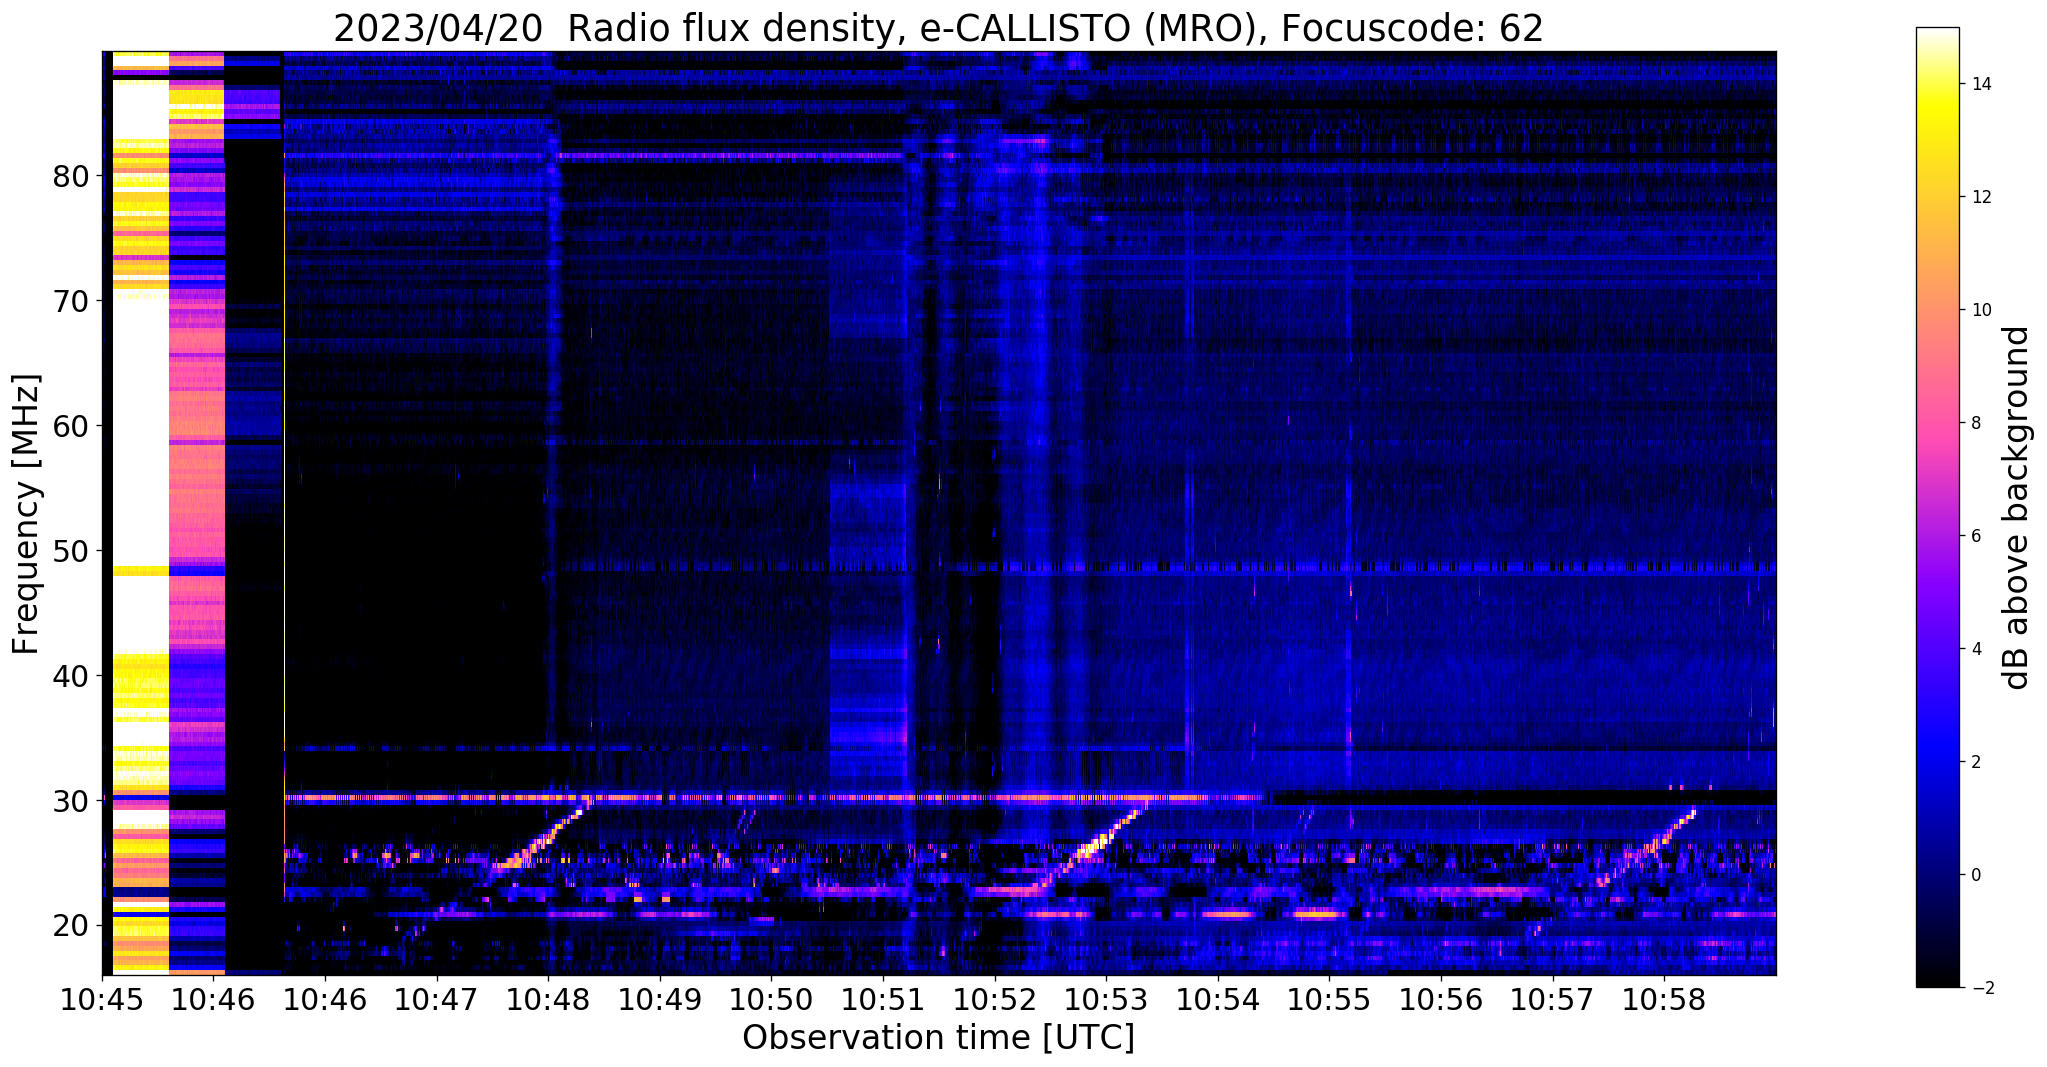2047x1067 pixels.
Task: Click the colorbar 2 dB tick label
Action: (1975, 762)
